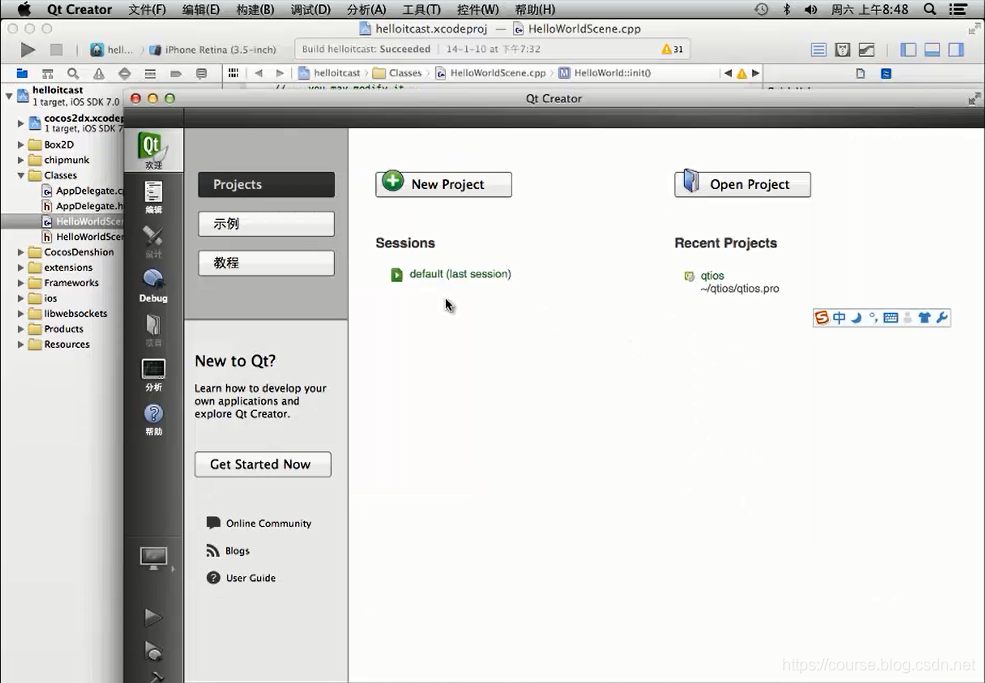985x683 pixels.
Task: Click the Open Project button
Action: click(x=743, y=184)
